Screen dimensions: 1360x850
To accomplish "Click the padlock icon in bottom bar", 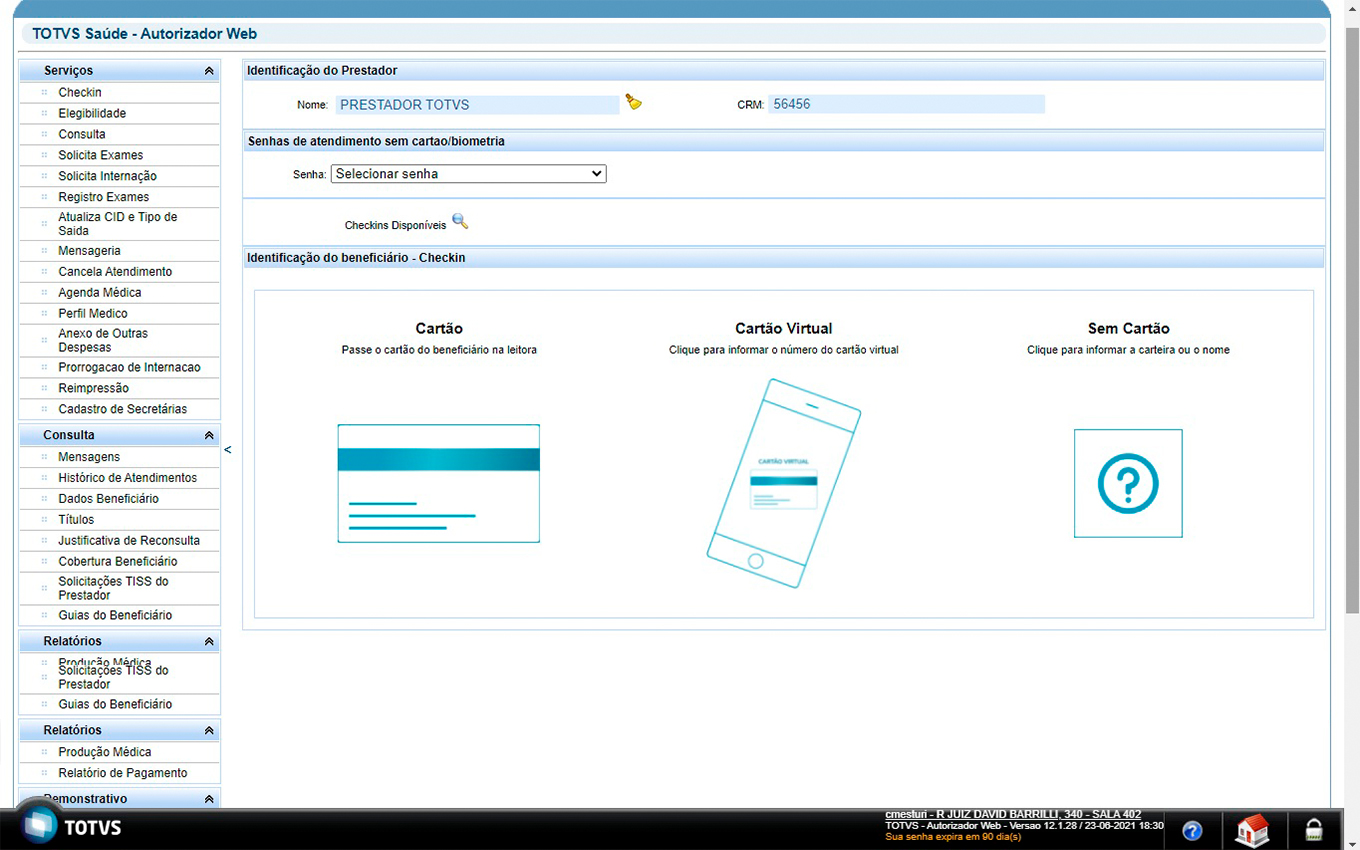I will tap(1313, 830).
